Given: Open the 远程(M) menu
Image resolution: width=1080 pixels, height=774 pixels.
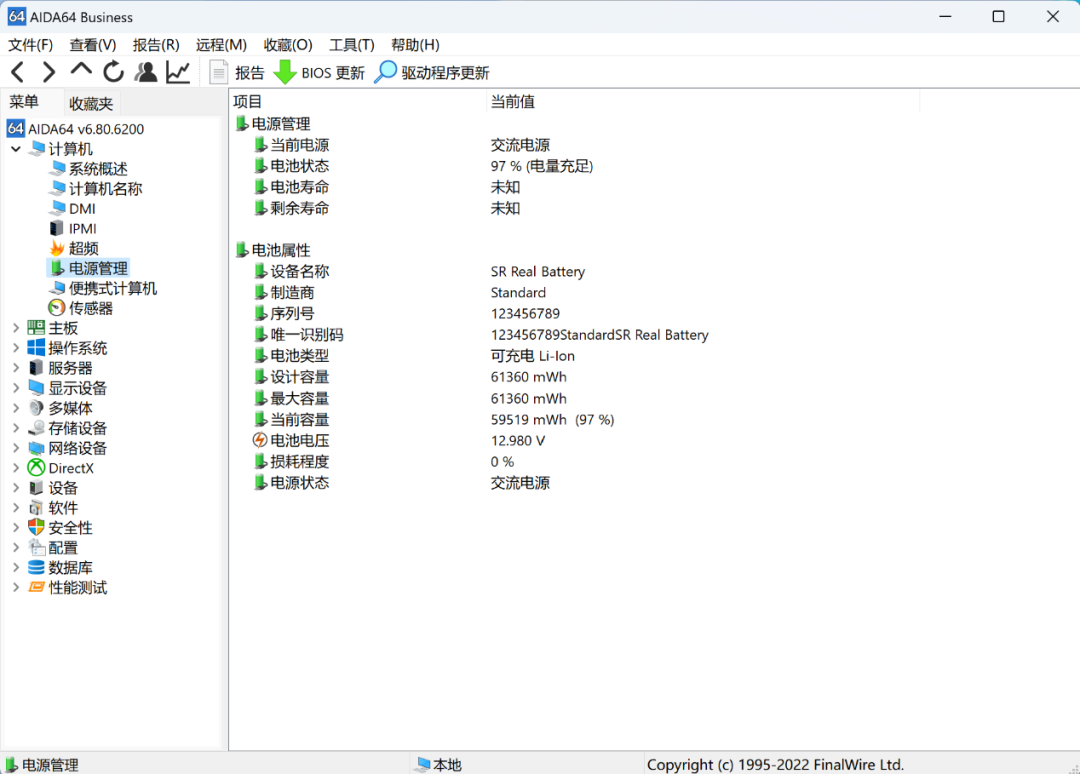Looking at the screenshot, I should (221, 45).
